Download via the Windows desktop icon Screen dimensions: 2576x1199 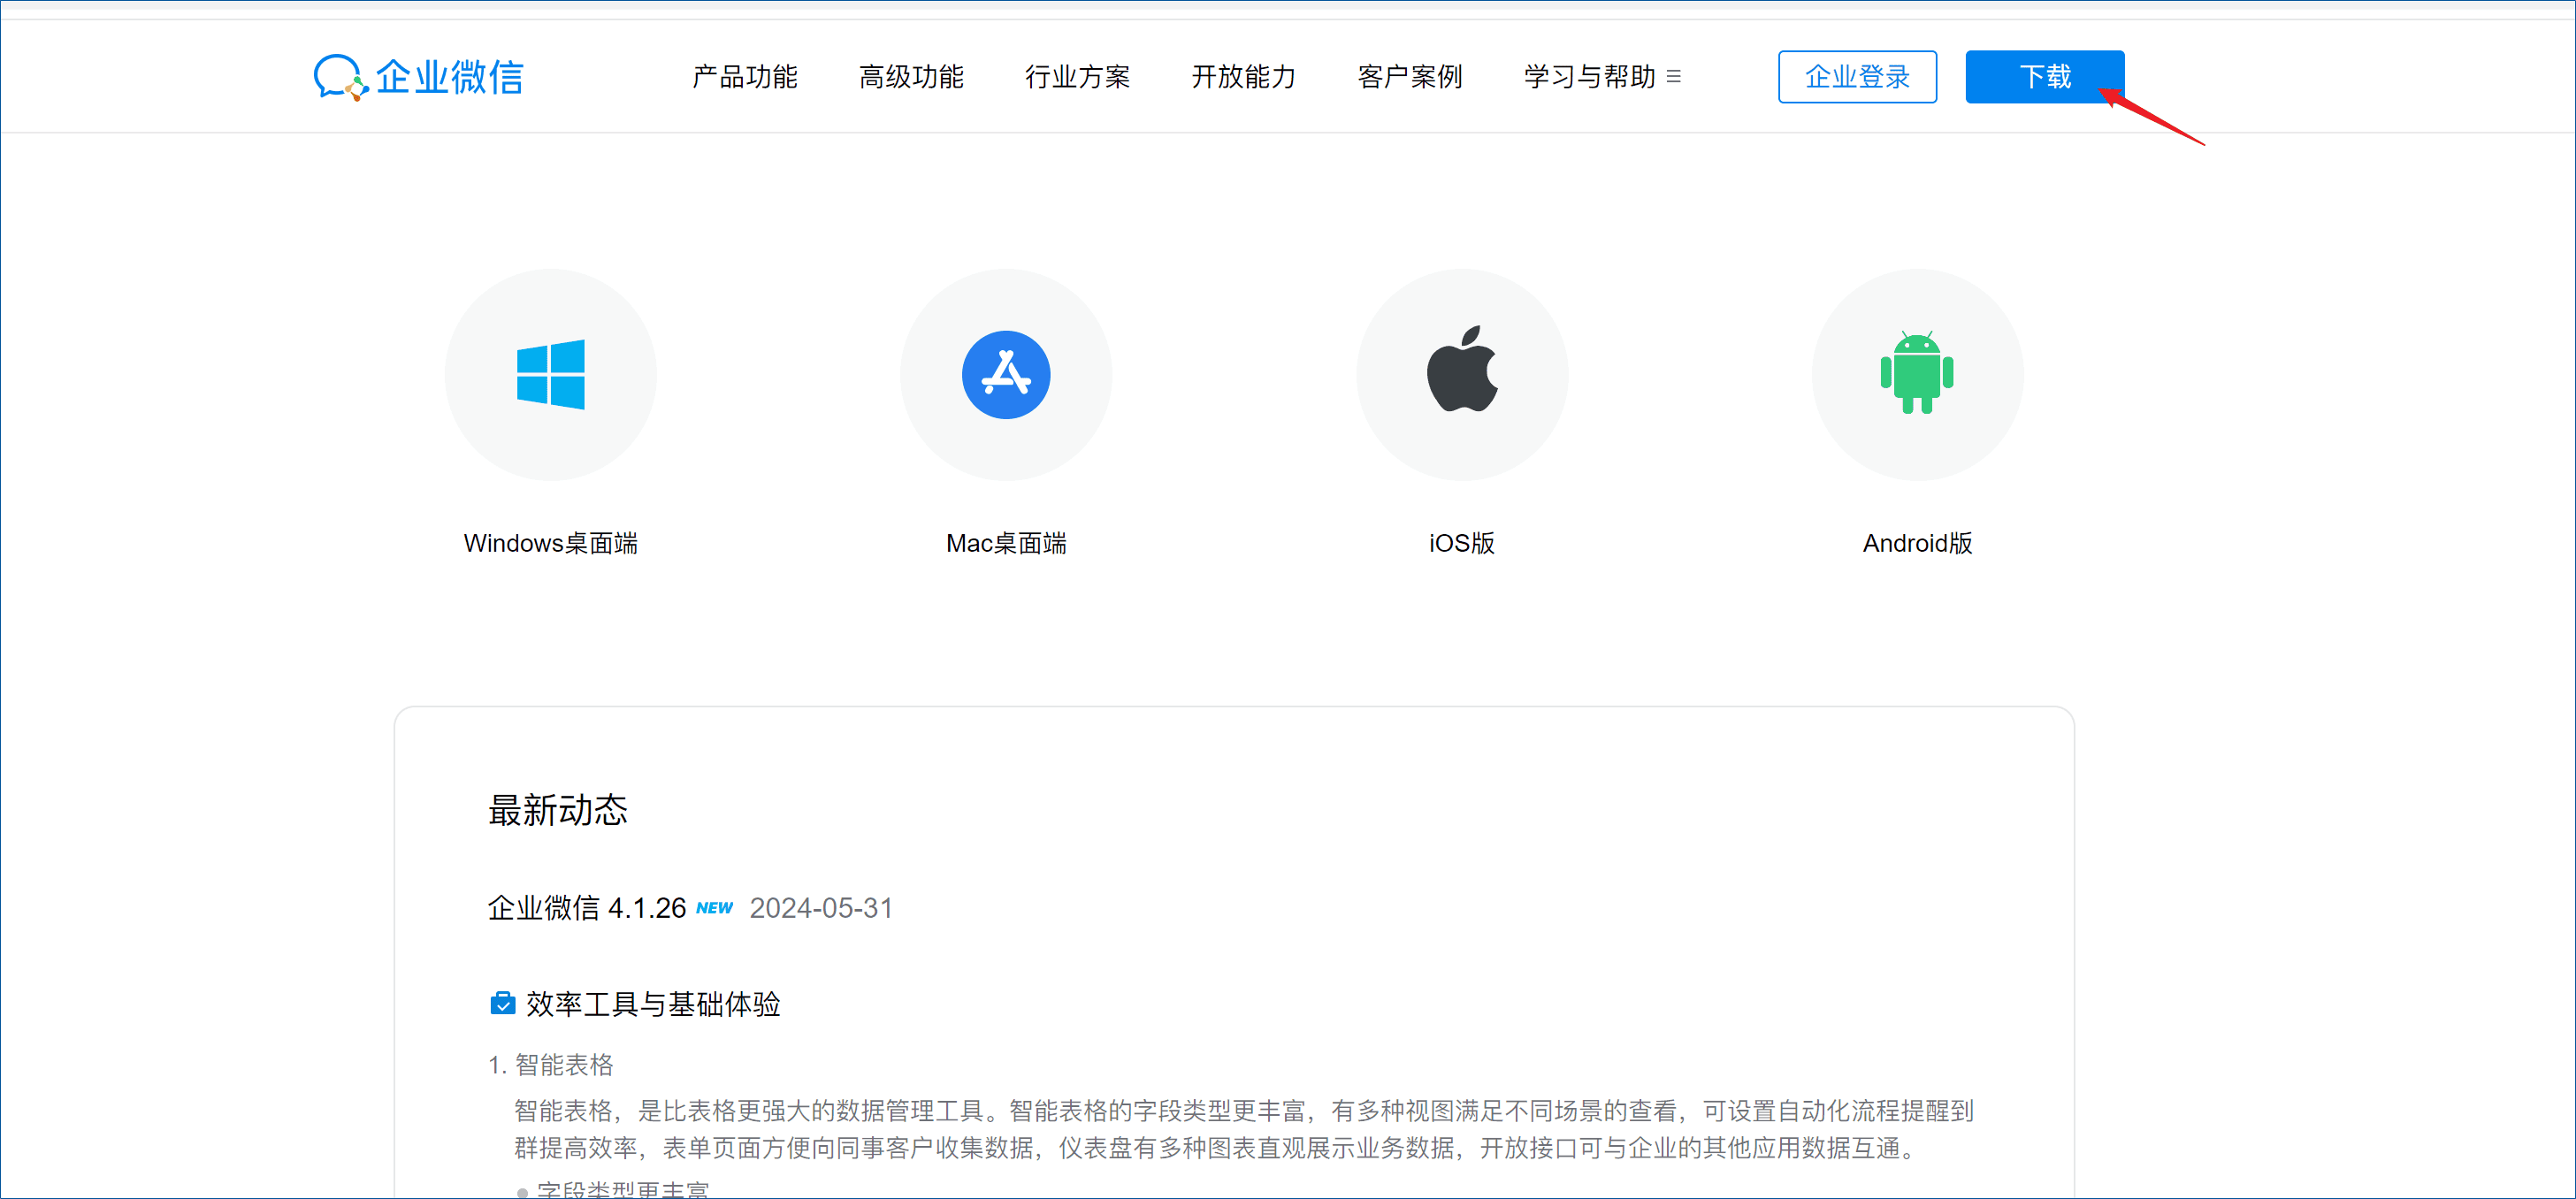pos(551,375)
